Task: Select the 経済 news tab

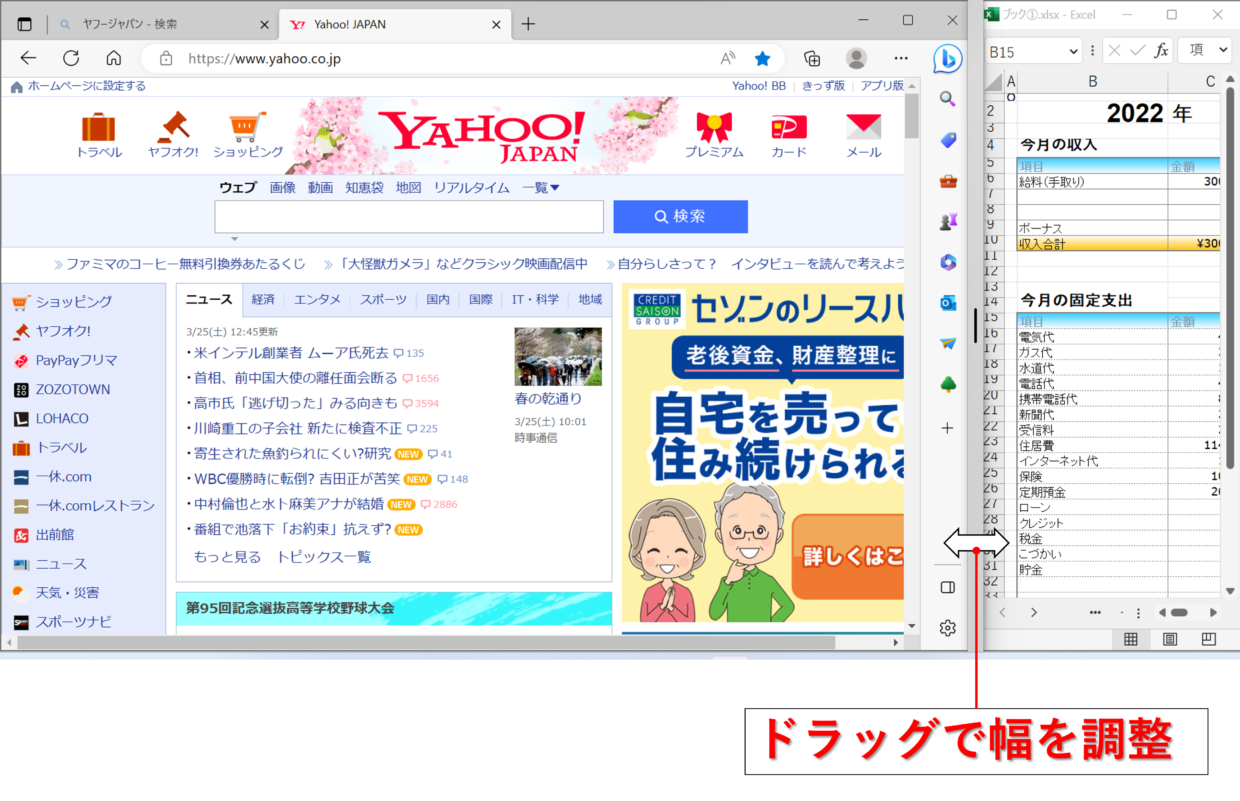Action: (263, 300)
